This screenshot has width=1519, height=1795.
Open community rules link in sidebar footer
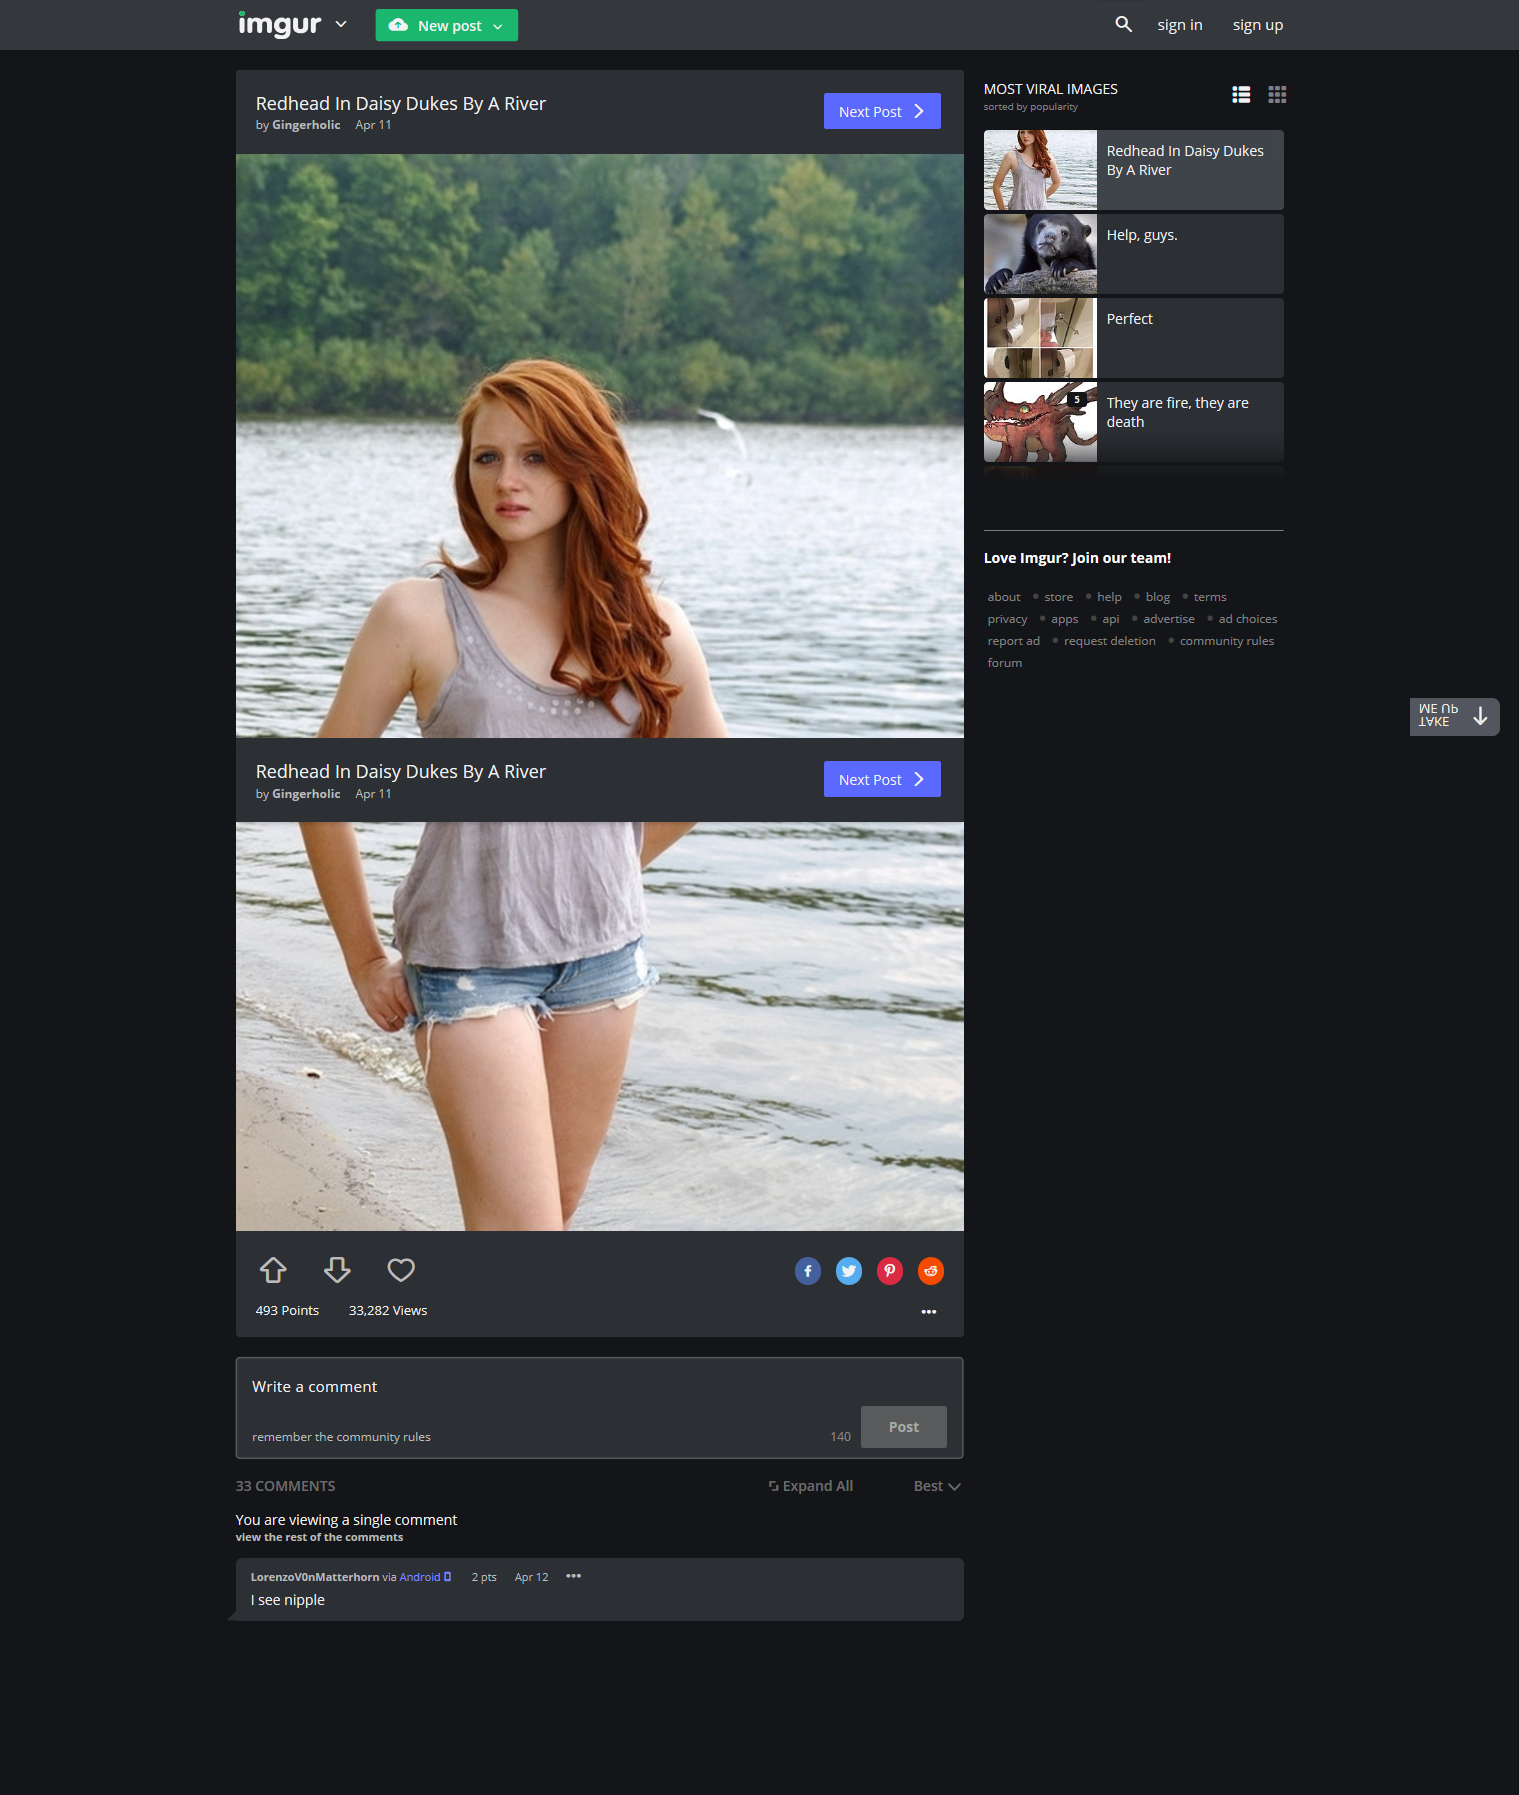point(1227,641)
